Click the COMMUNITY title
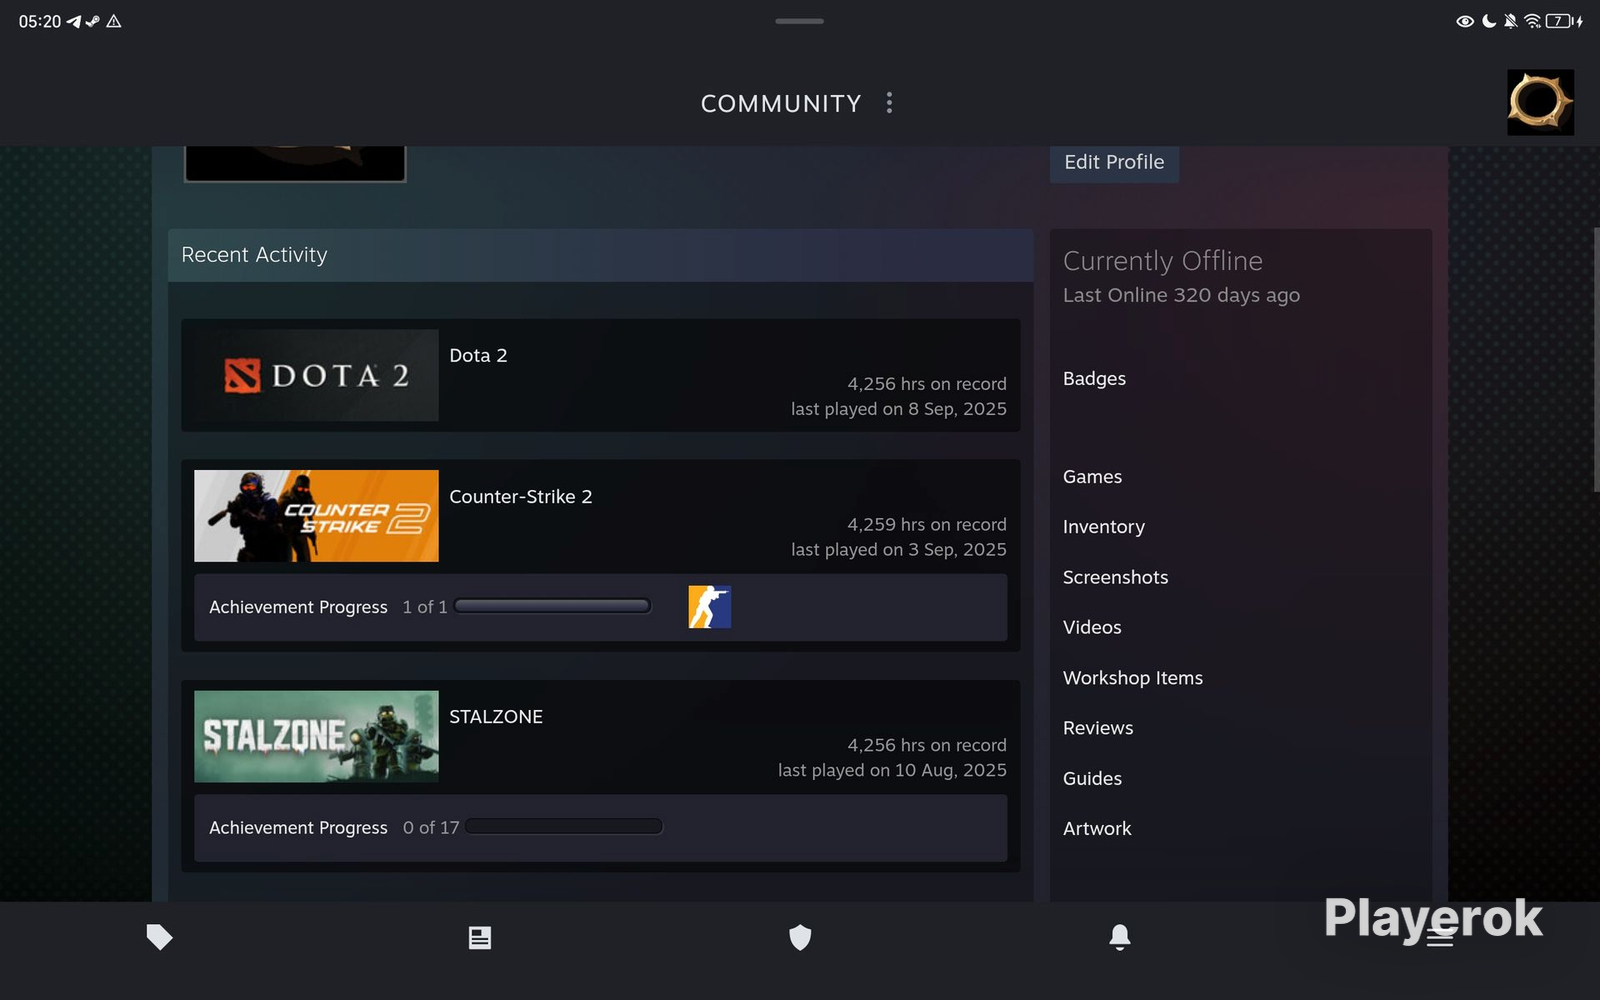 coord(781,104)
